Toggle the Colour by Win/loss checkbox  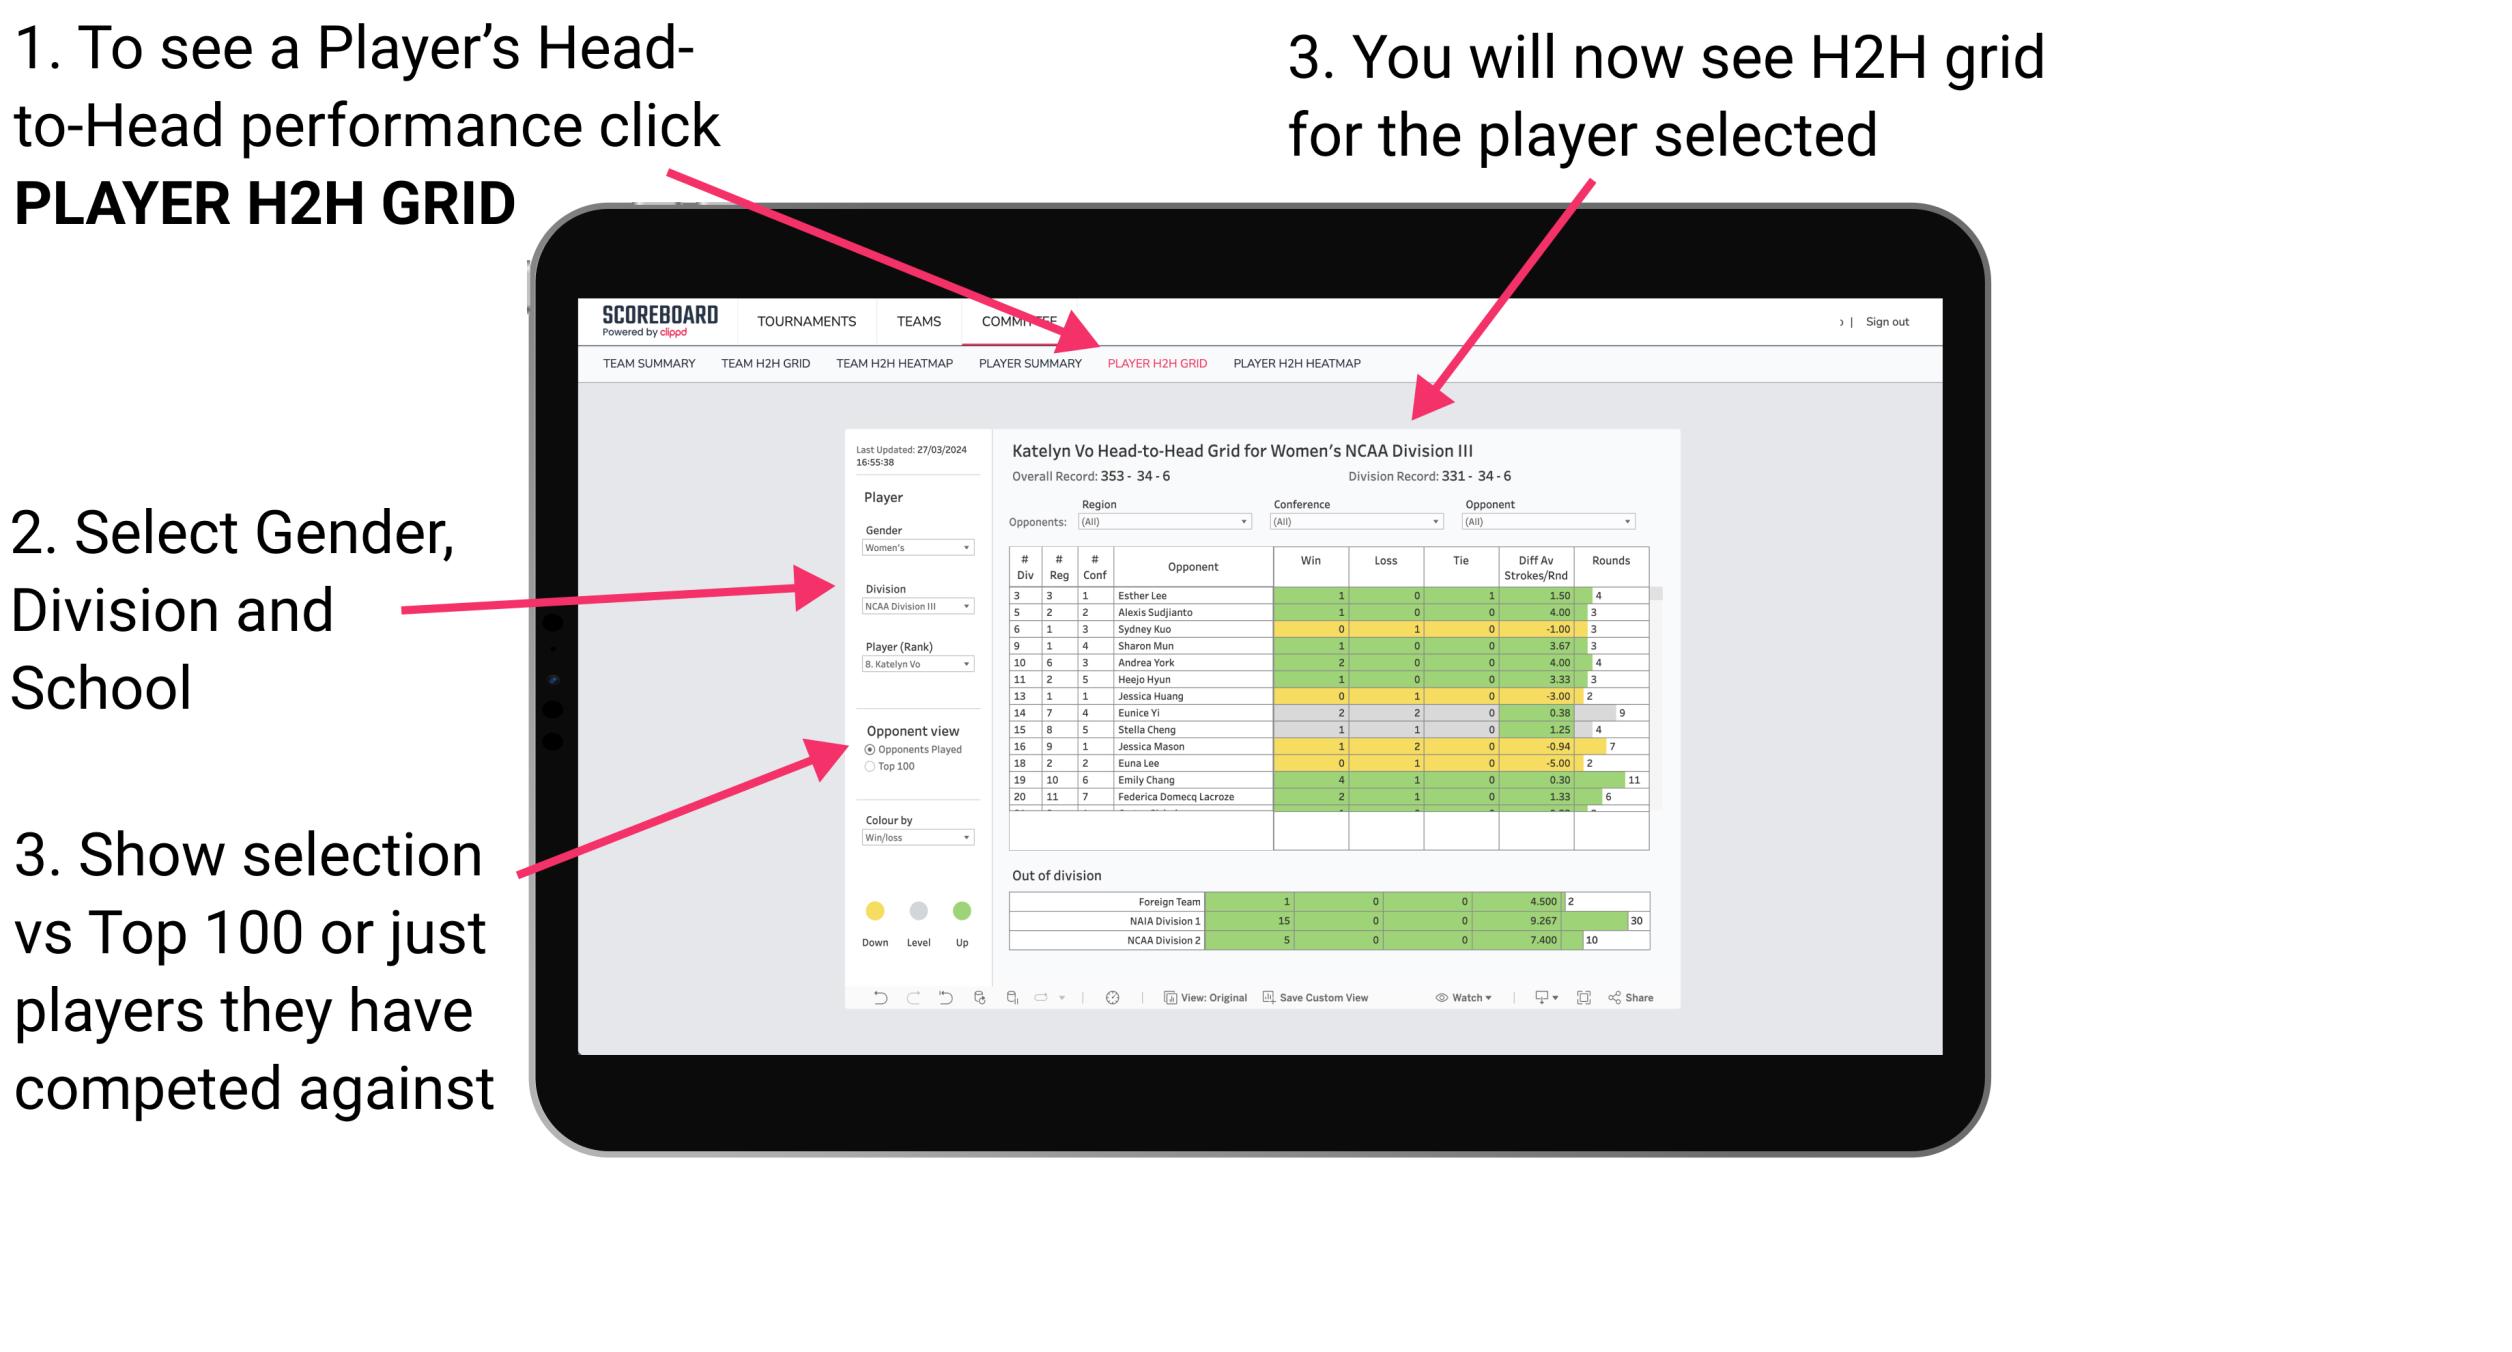point(919,838)
